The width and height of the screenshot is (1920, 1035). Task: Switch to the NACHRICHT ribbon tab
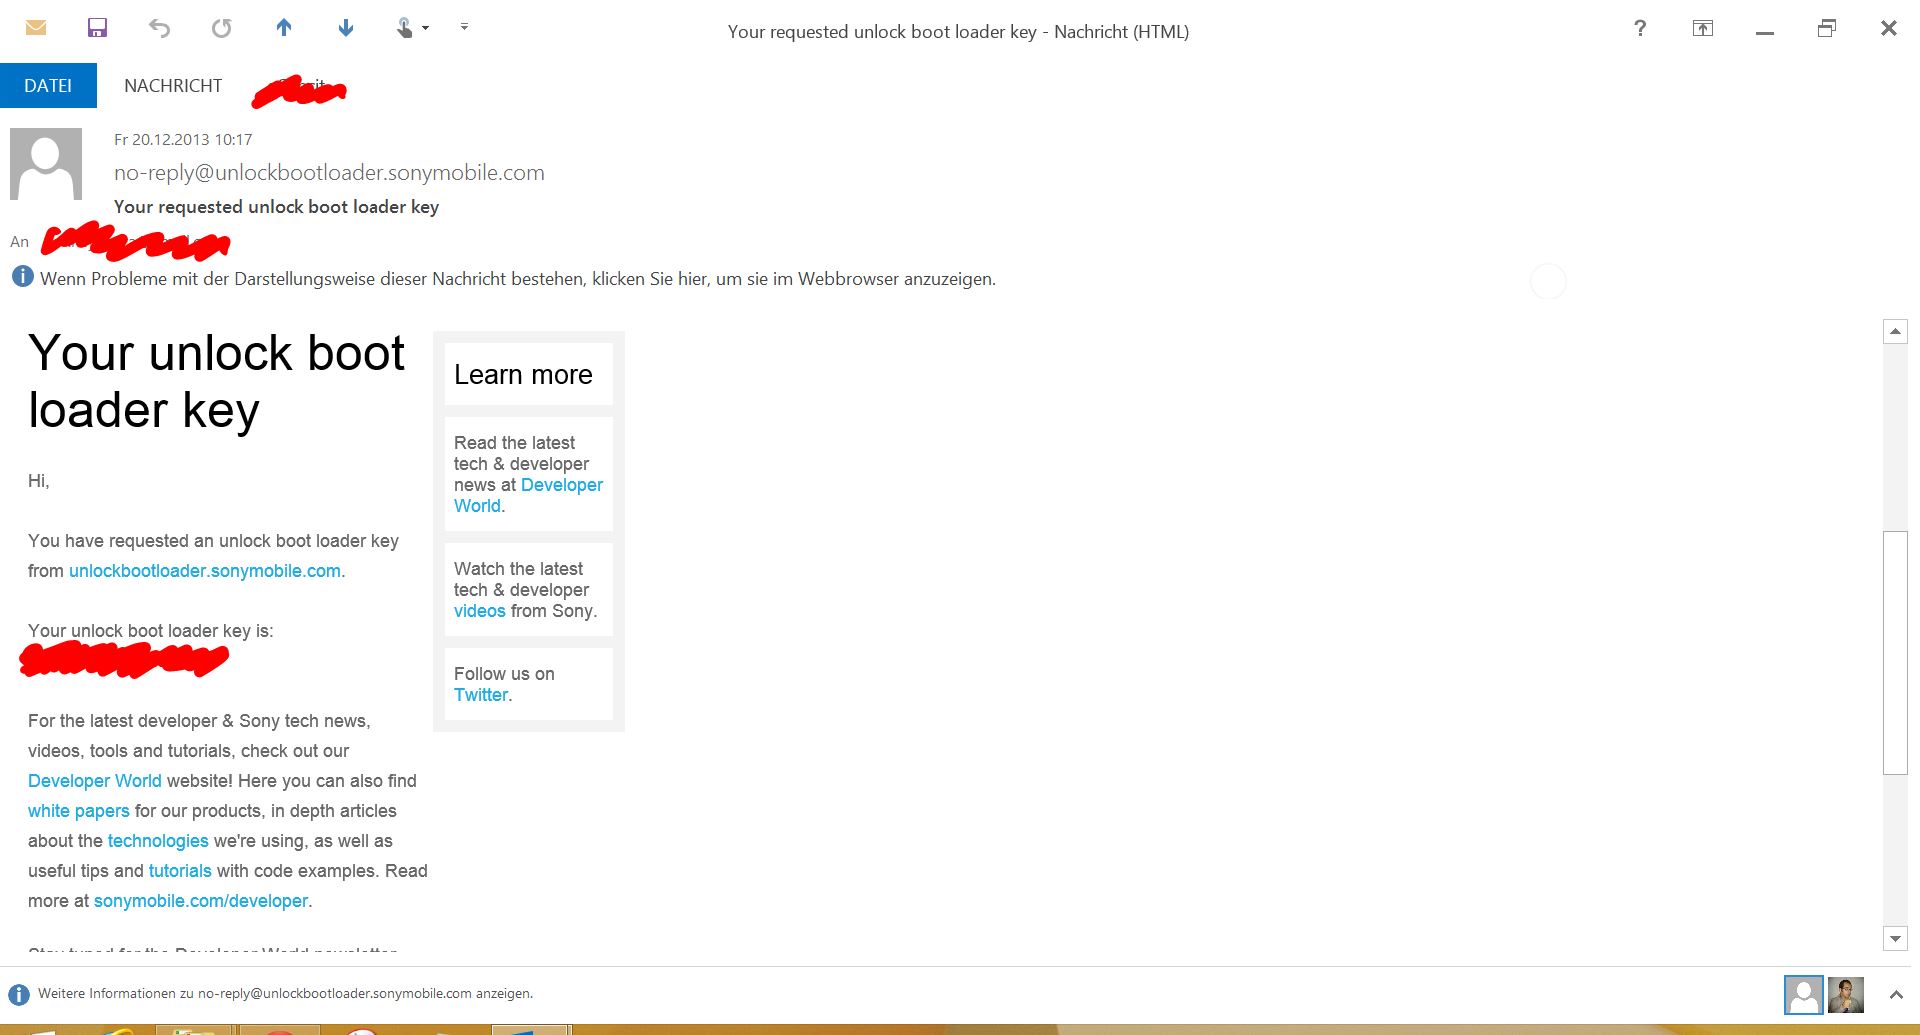pos(173,86)
